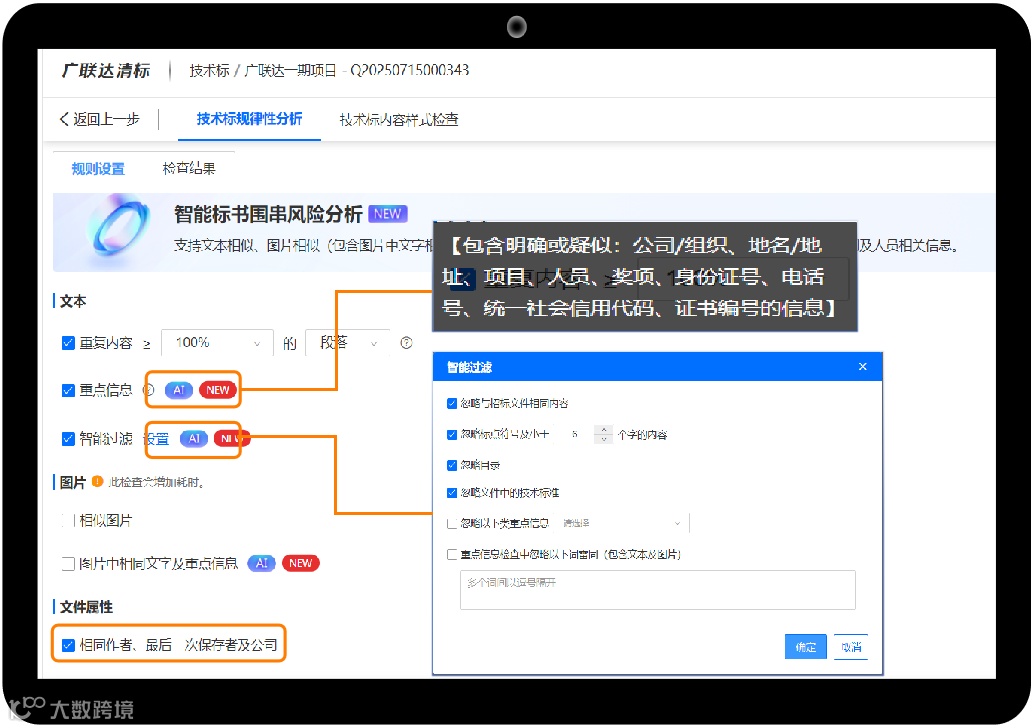Click AI badge beside 图片中相同文字及重点信息
Screen dimensions: 1034x728
click(x=262, y=563)
